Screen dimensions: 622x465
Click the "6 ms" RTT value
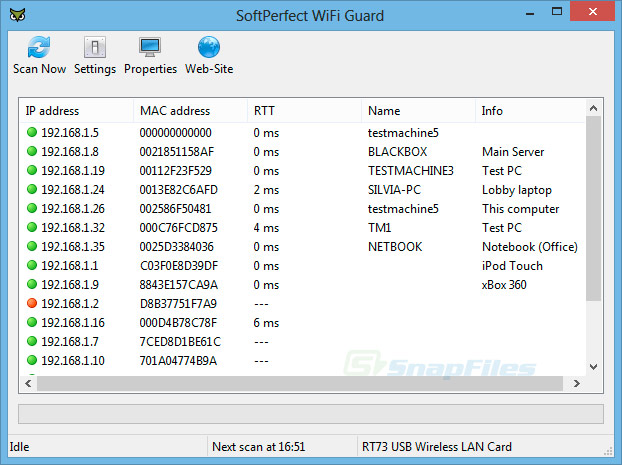click(266, 323)
